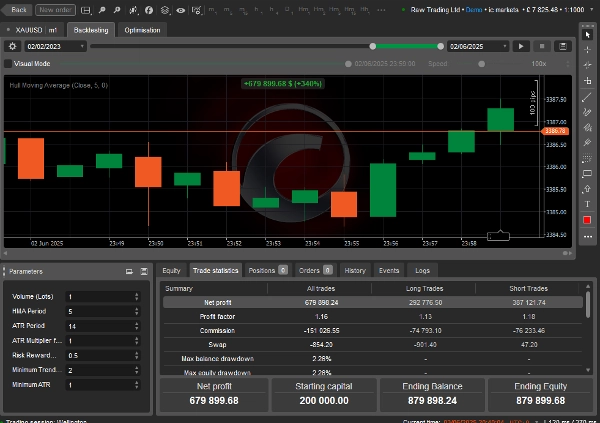Viewport: 600px width, 423px height.
Task: Open the indicators icon in top toolbar
Action: (x=133, y=10)
